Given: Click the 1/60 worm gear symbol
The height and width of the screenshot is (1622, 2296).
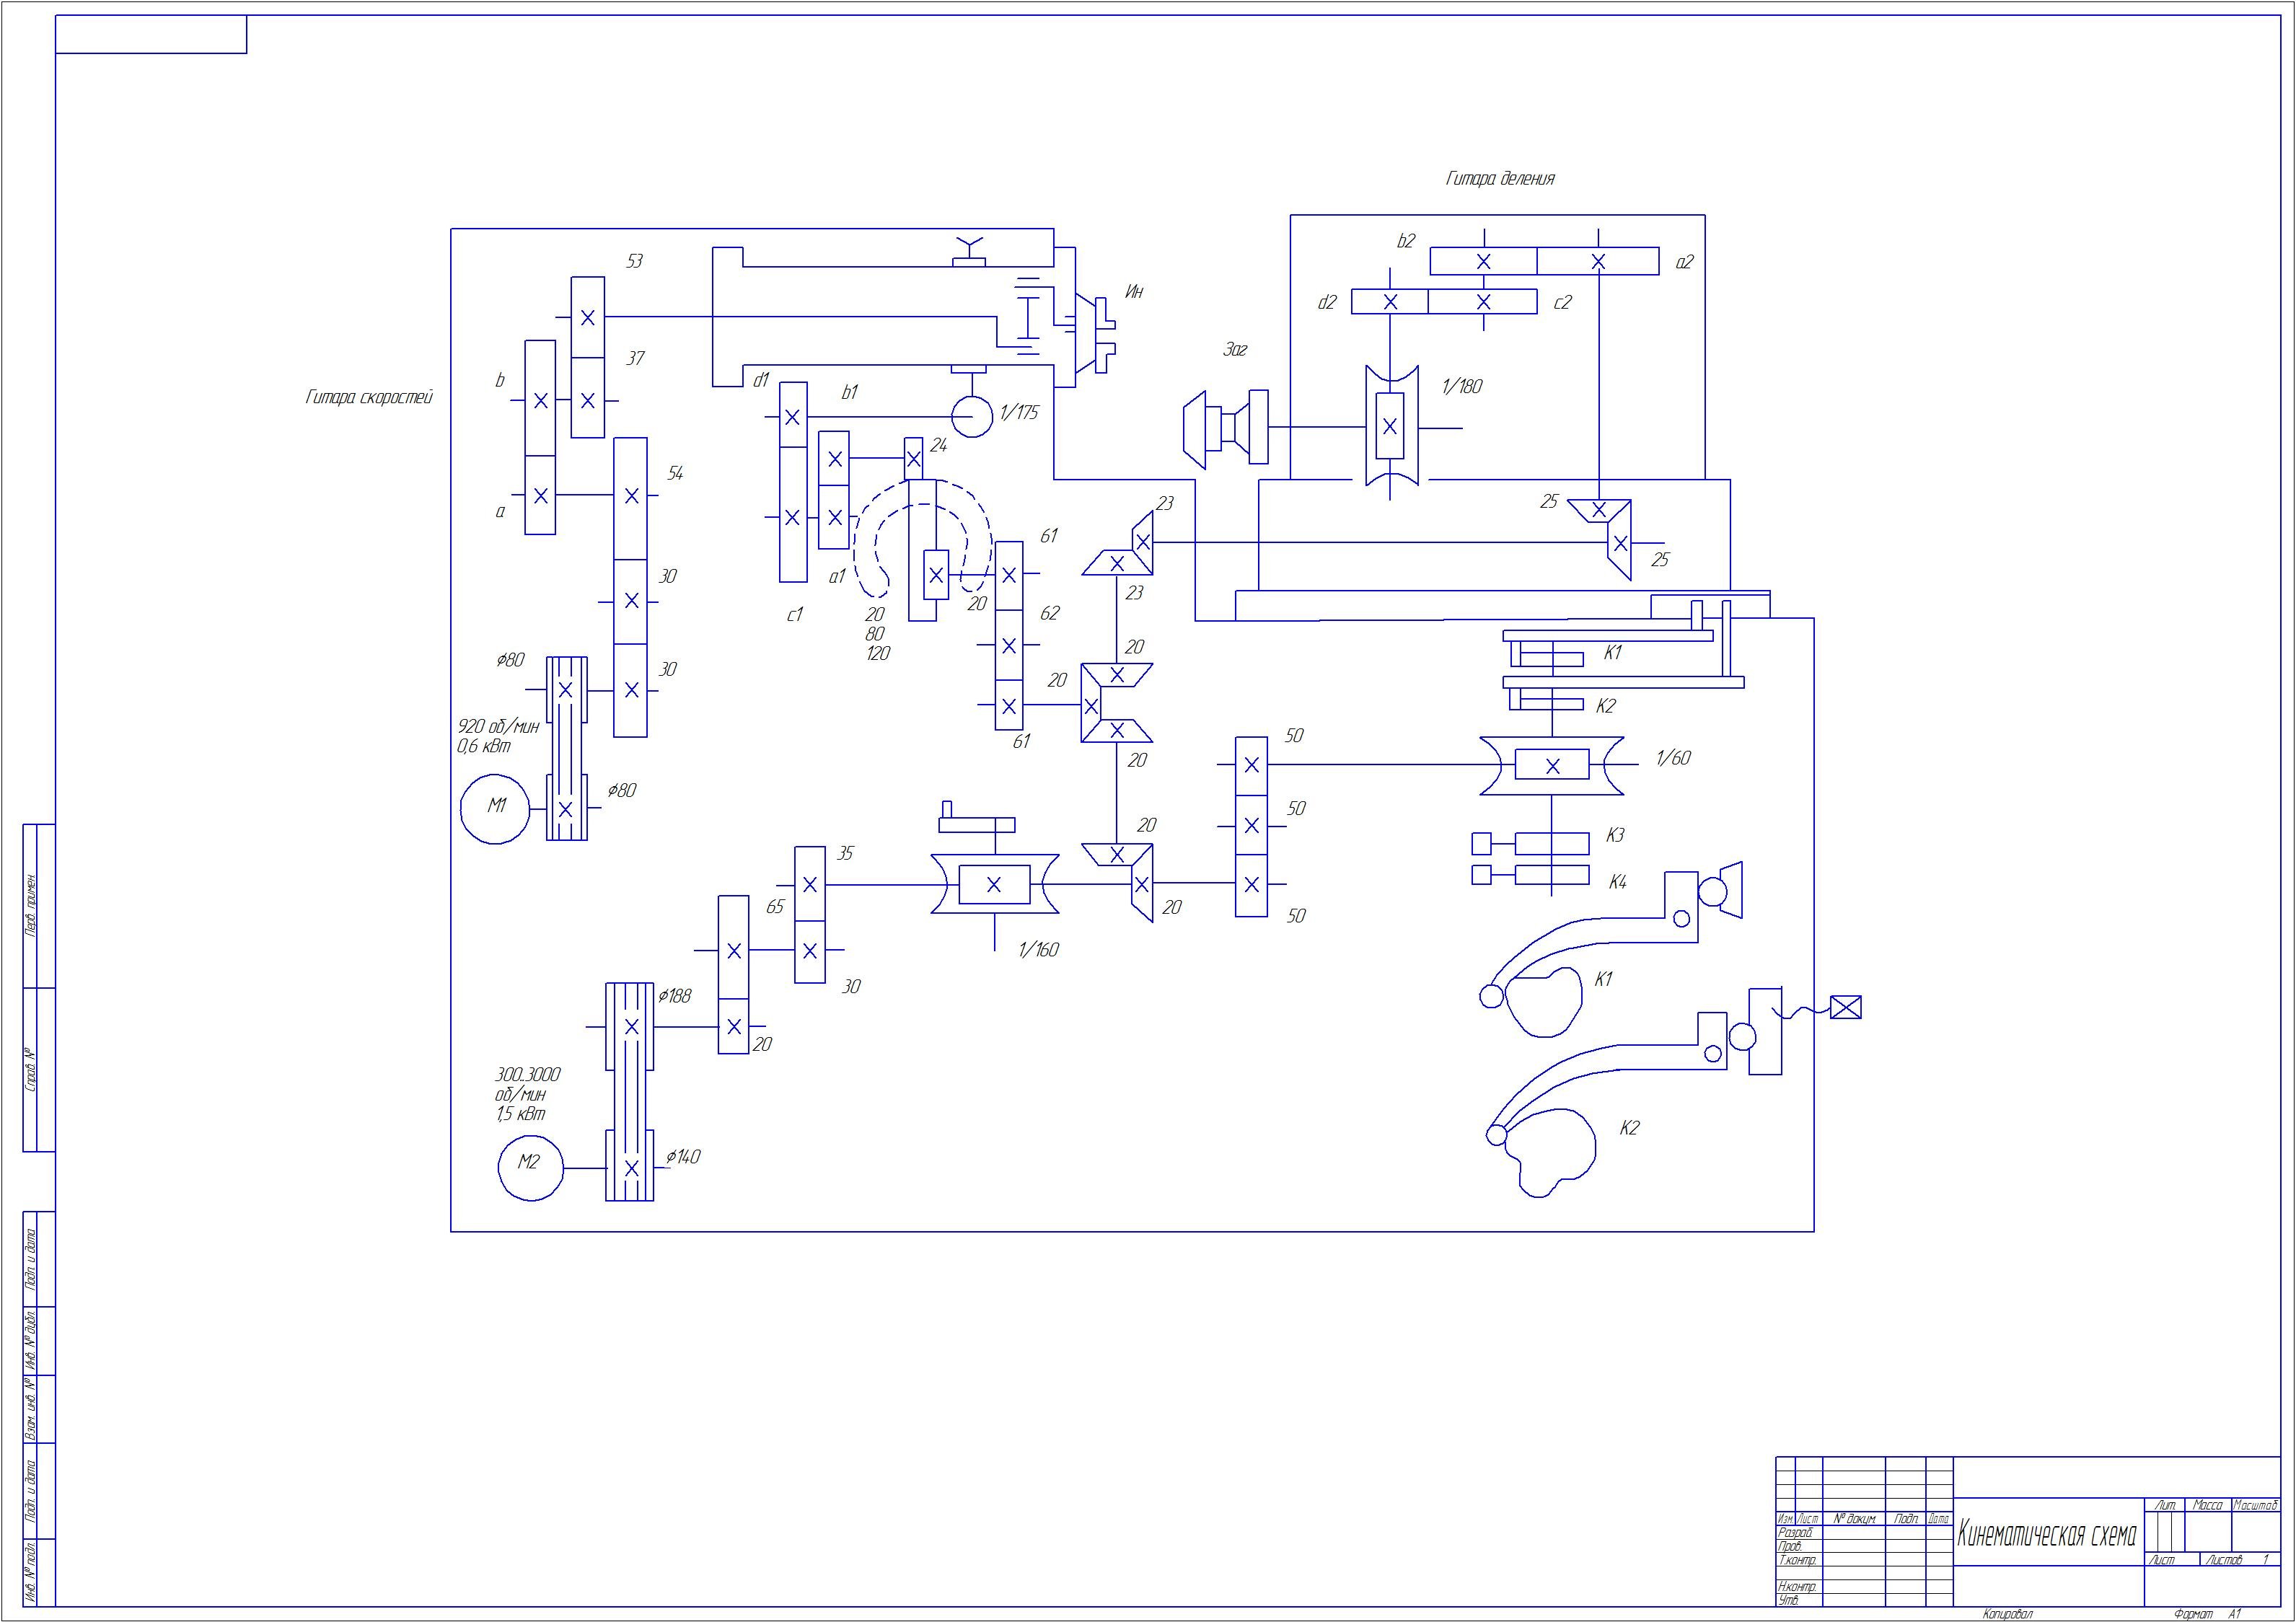Looking at the screenshot, I should (1551, 766).
